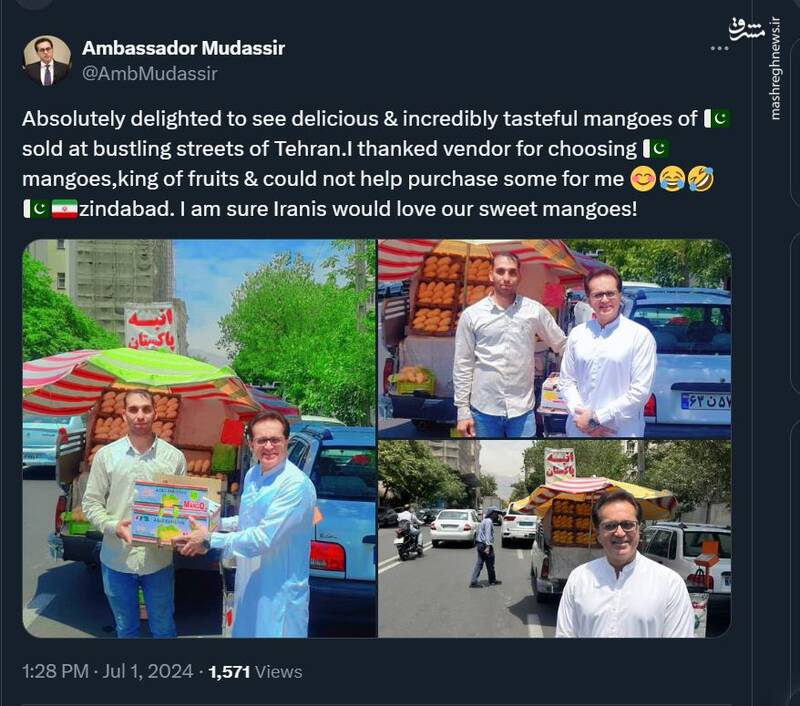Open the large left mango vendor photo
800x706 pixels.
[x=199, y=438]
